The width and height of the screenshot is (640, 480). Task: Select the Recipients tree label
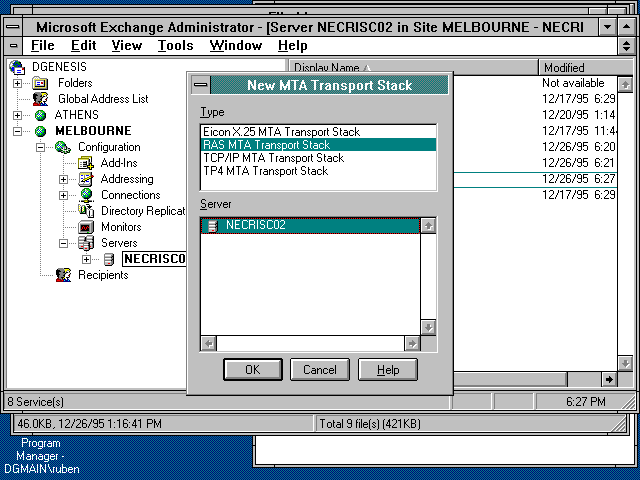[103, 275]
